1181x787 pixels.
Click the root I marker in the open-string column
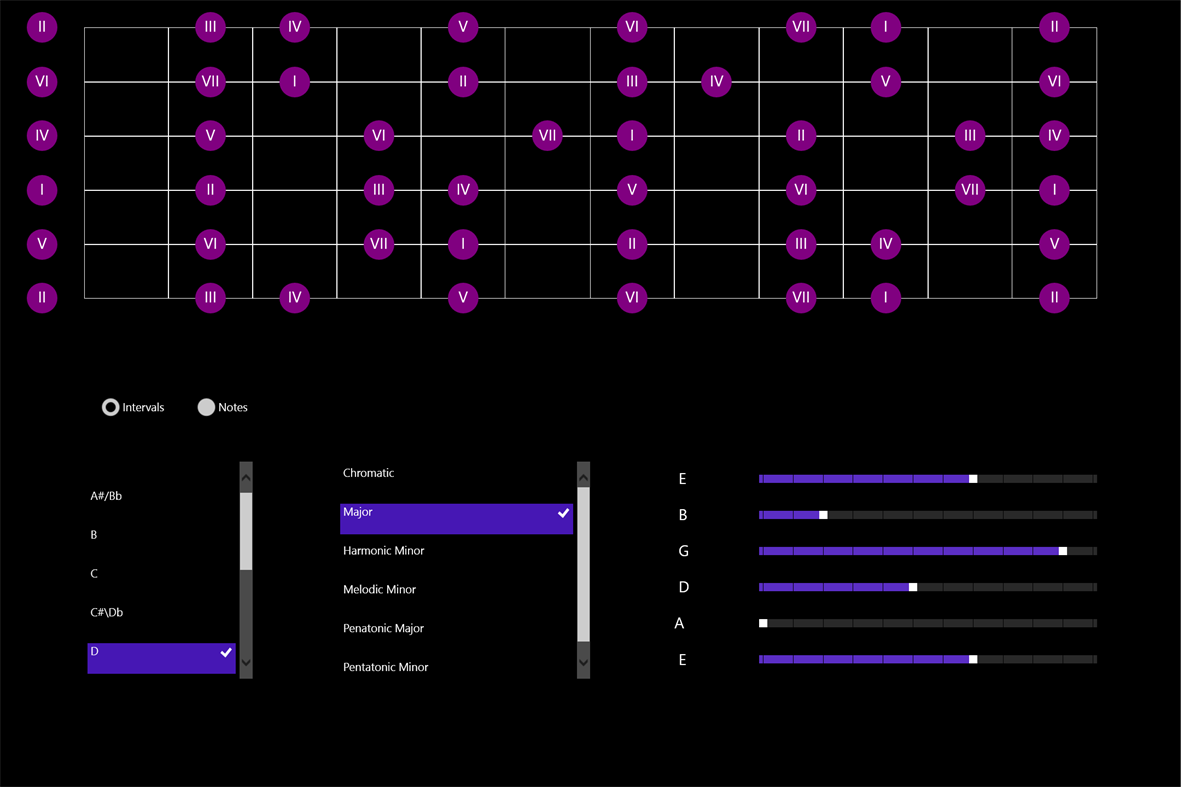pyautogui.click(x=42, y=190)
